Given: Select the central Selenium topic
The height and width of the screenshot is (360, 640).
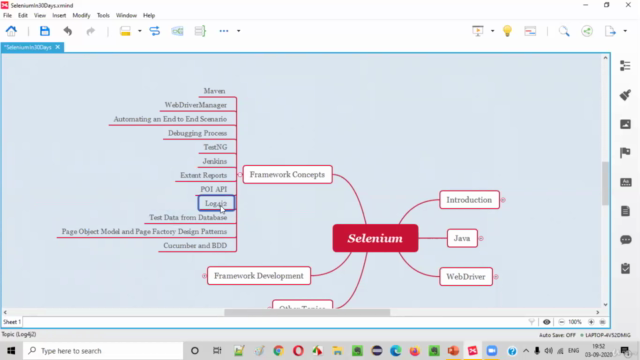Looking at the screenshot, I should click(x=375, y=238).
